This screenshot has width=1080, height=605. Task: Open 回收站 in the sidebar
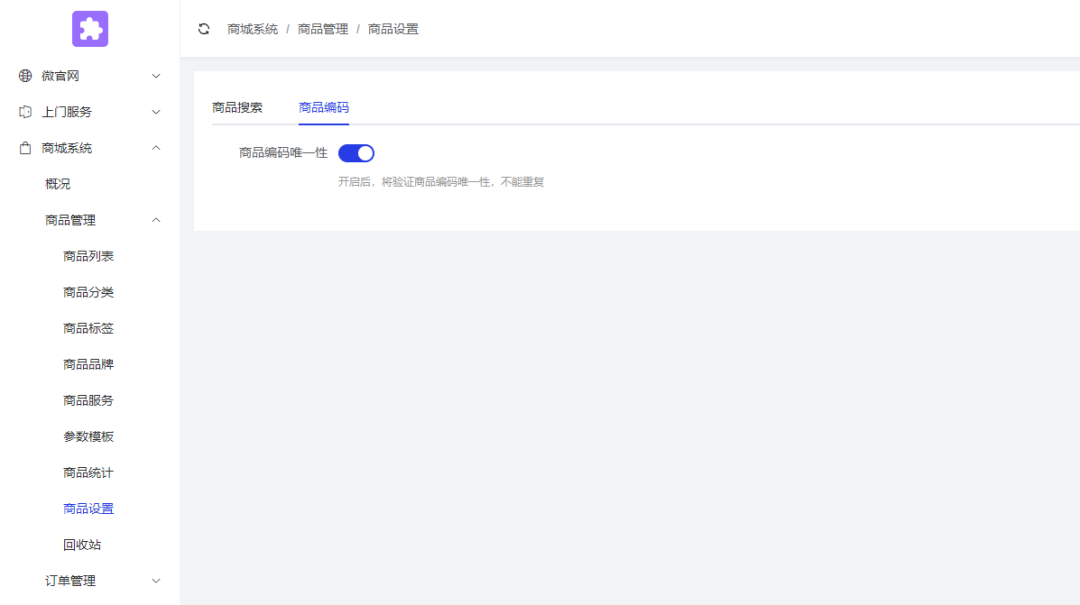coord(82,545)
